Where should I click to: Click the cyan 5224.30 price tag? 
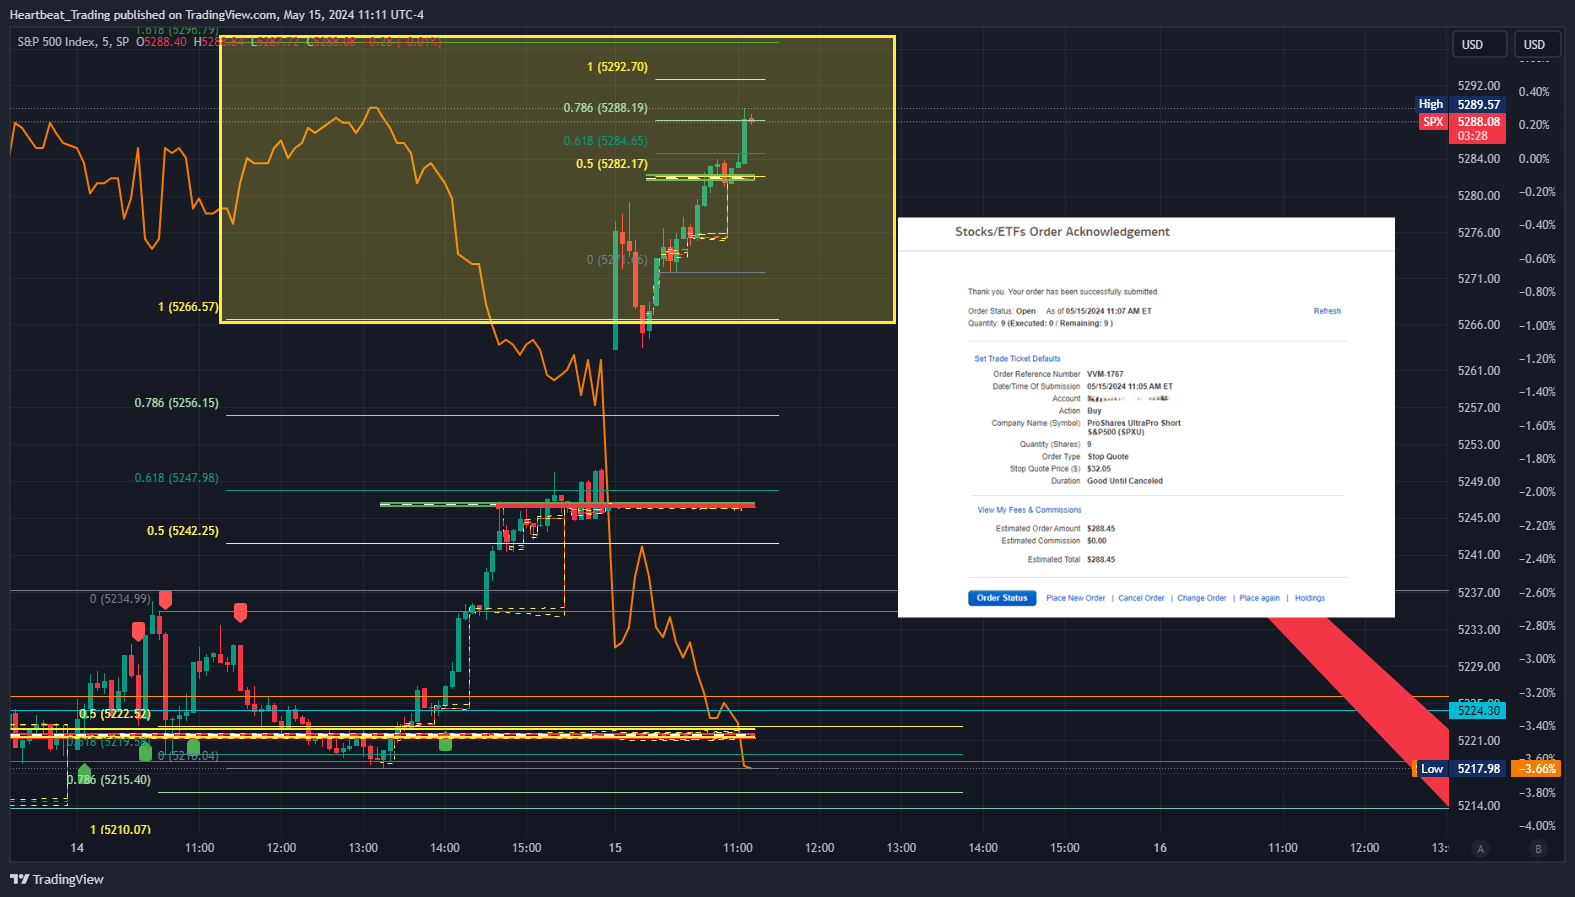[1477, 711]
